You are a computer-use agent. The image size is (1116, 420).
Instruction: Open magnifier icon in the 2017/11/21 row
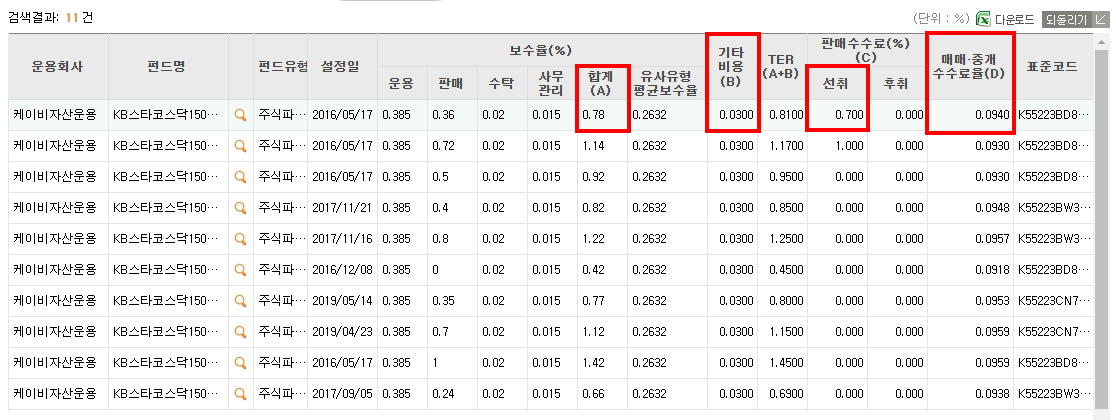(241, 208)
